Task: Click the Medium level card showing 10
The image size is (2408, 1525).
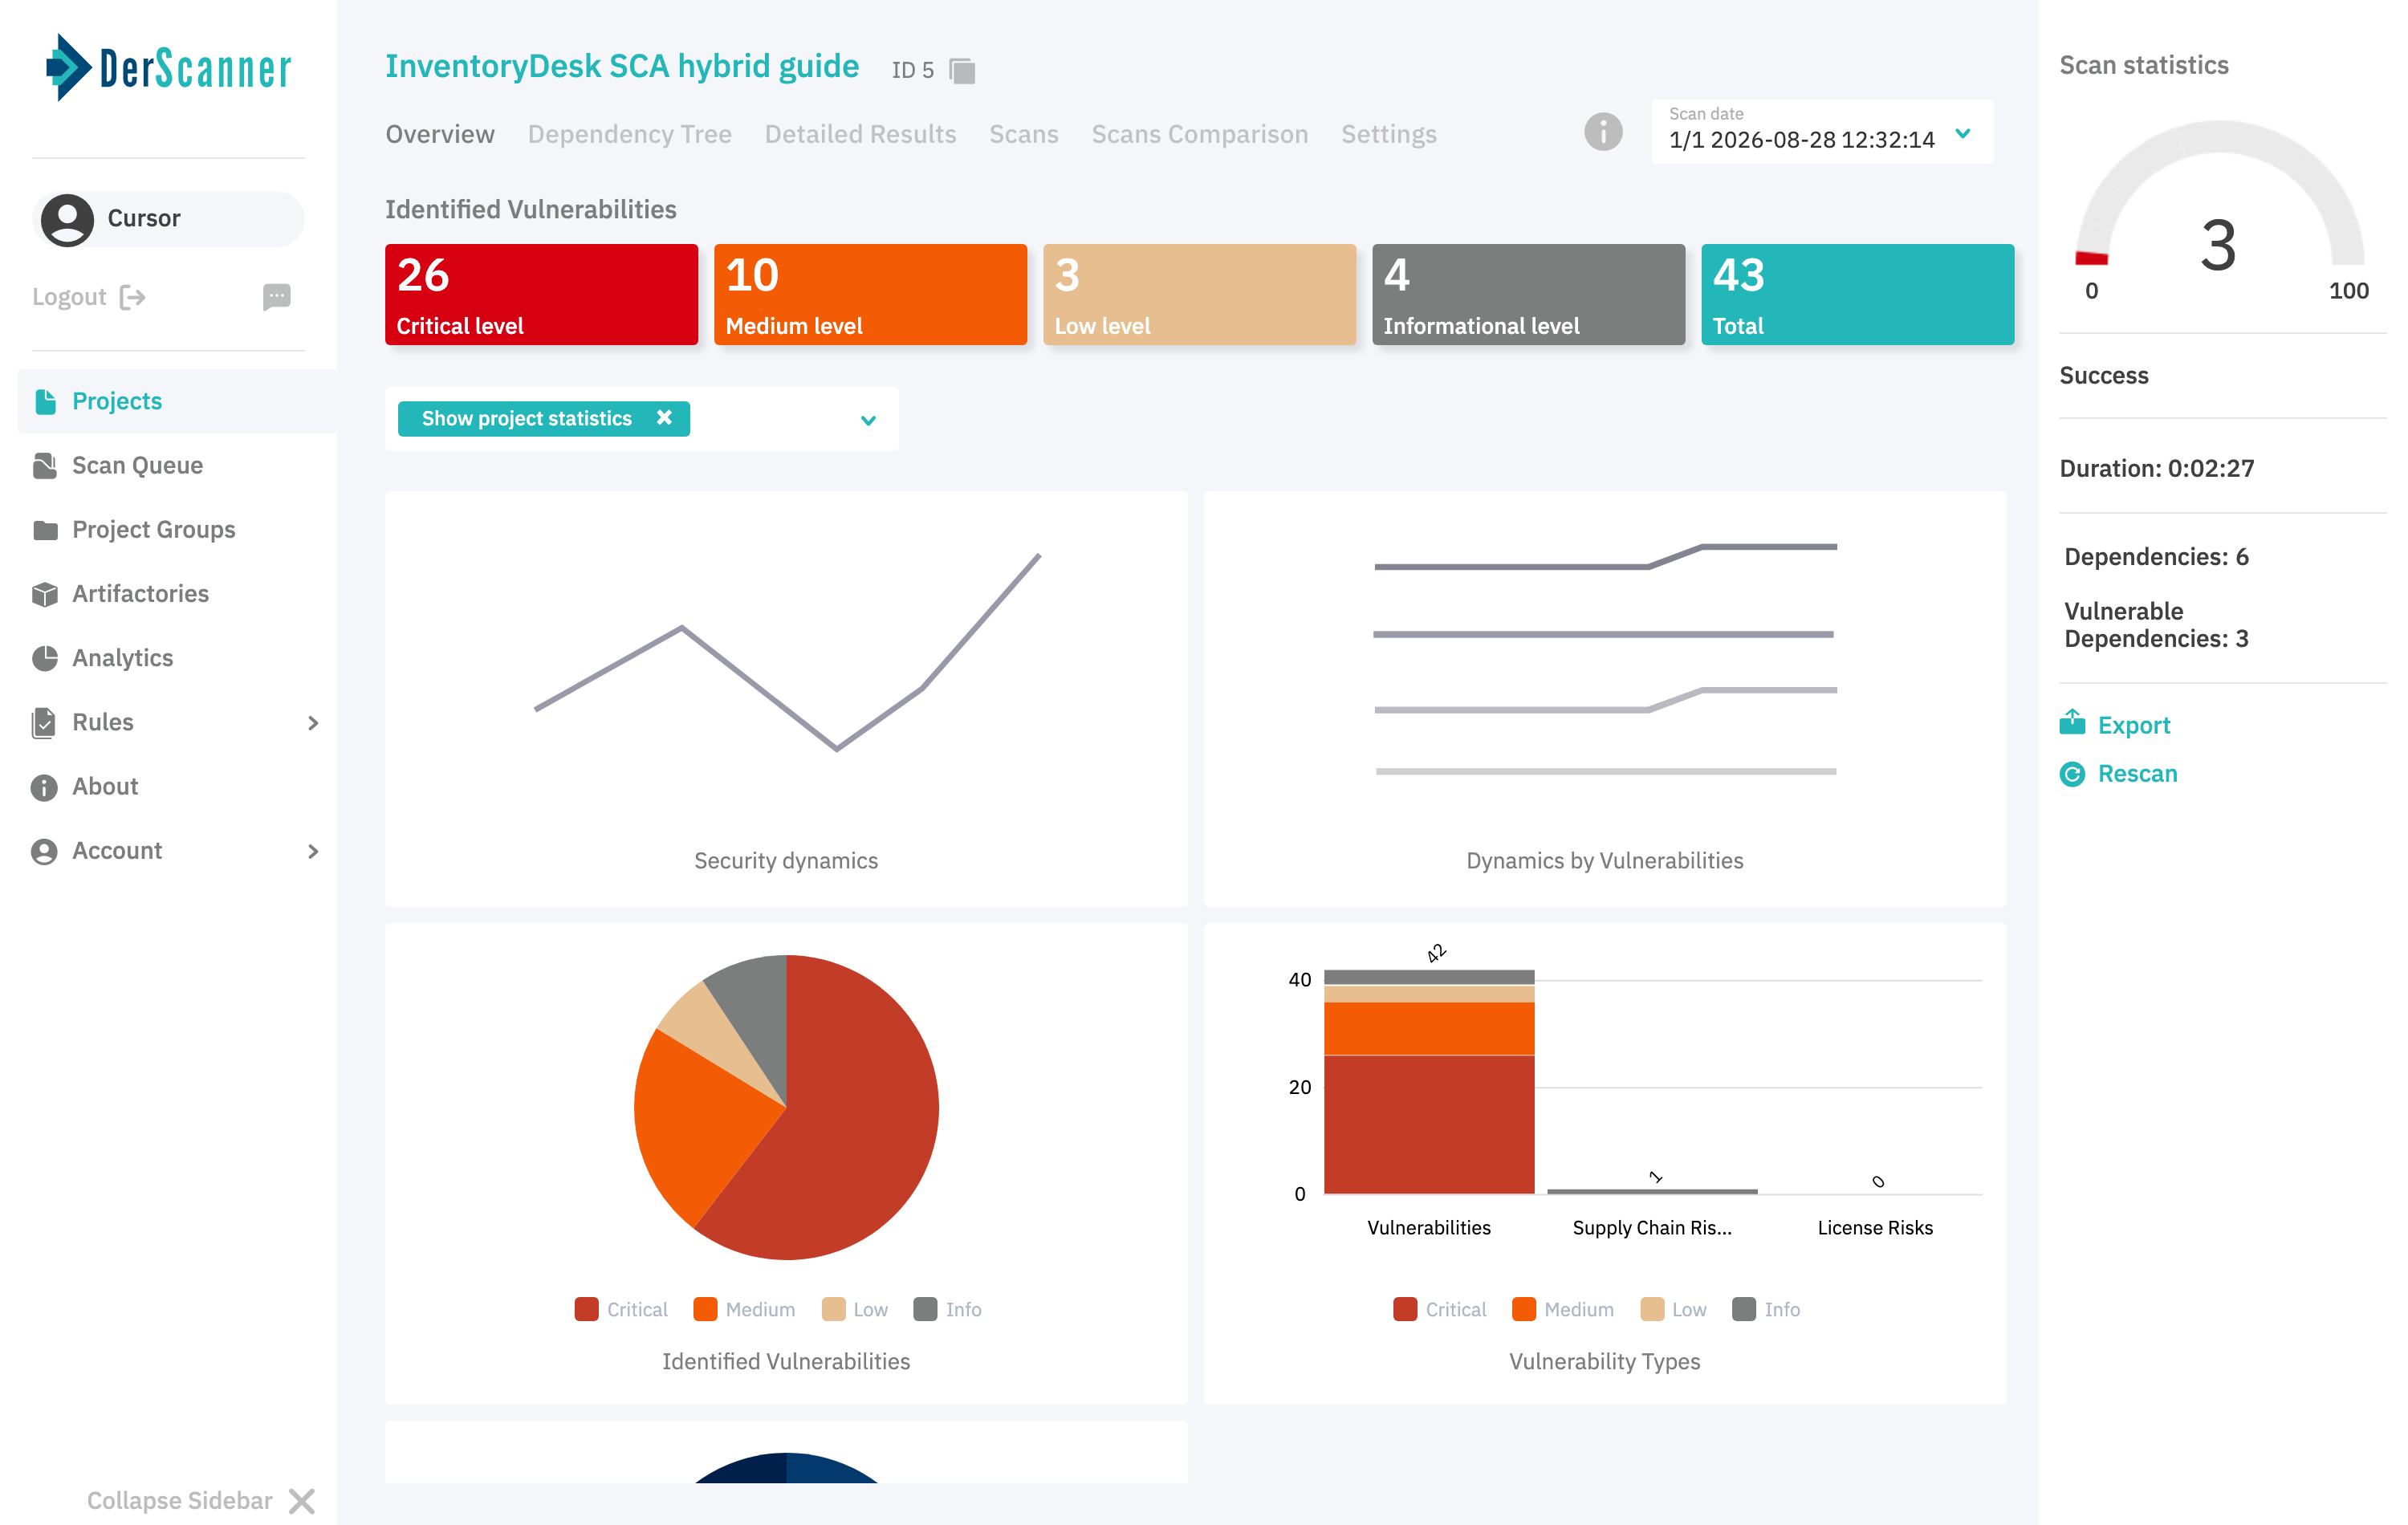Action: (x=870, y=295)
